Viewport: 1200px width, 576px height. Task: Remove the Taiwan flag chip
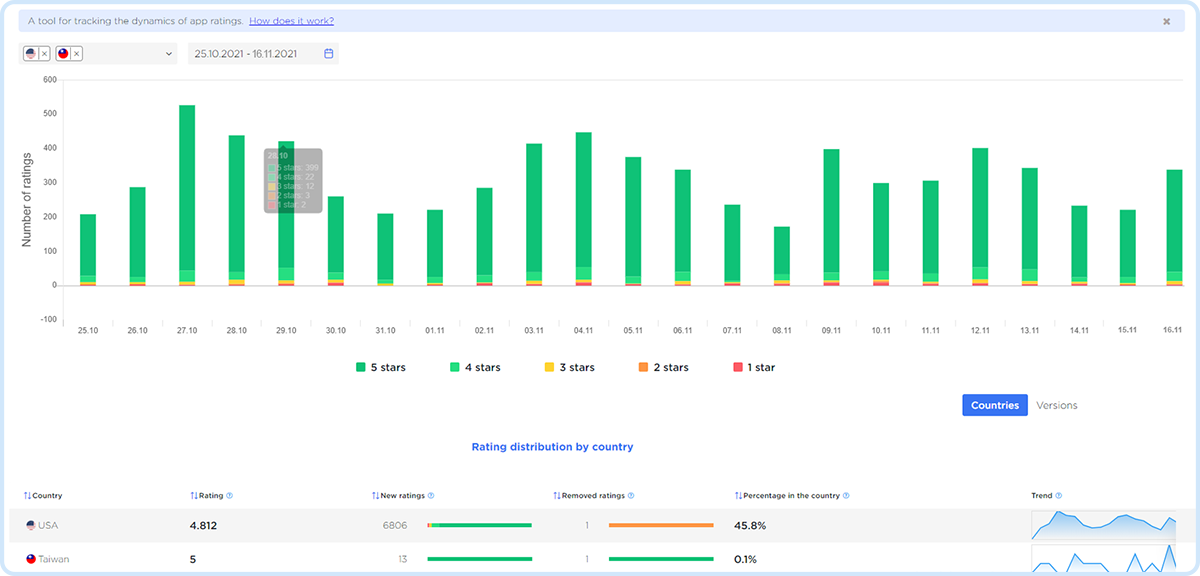click(77, 54)
